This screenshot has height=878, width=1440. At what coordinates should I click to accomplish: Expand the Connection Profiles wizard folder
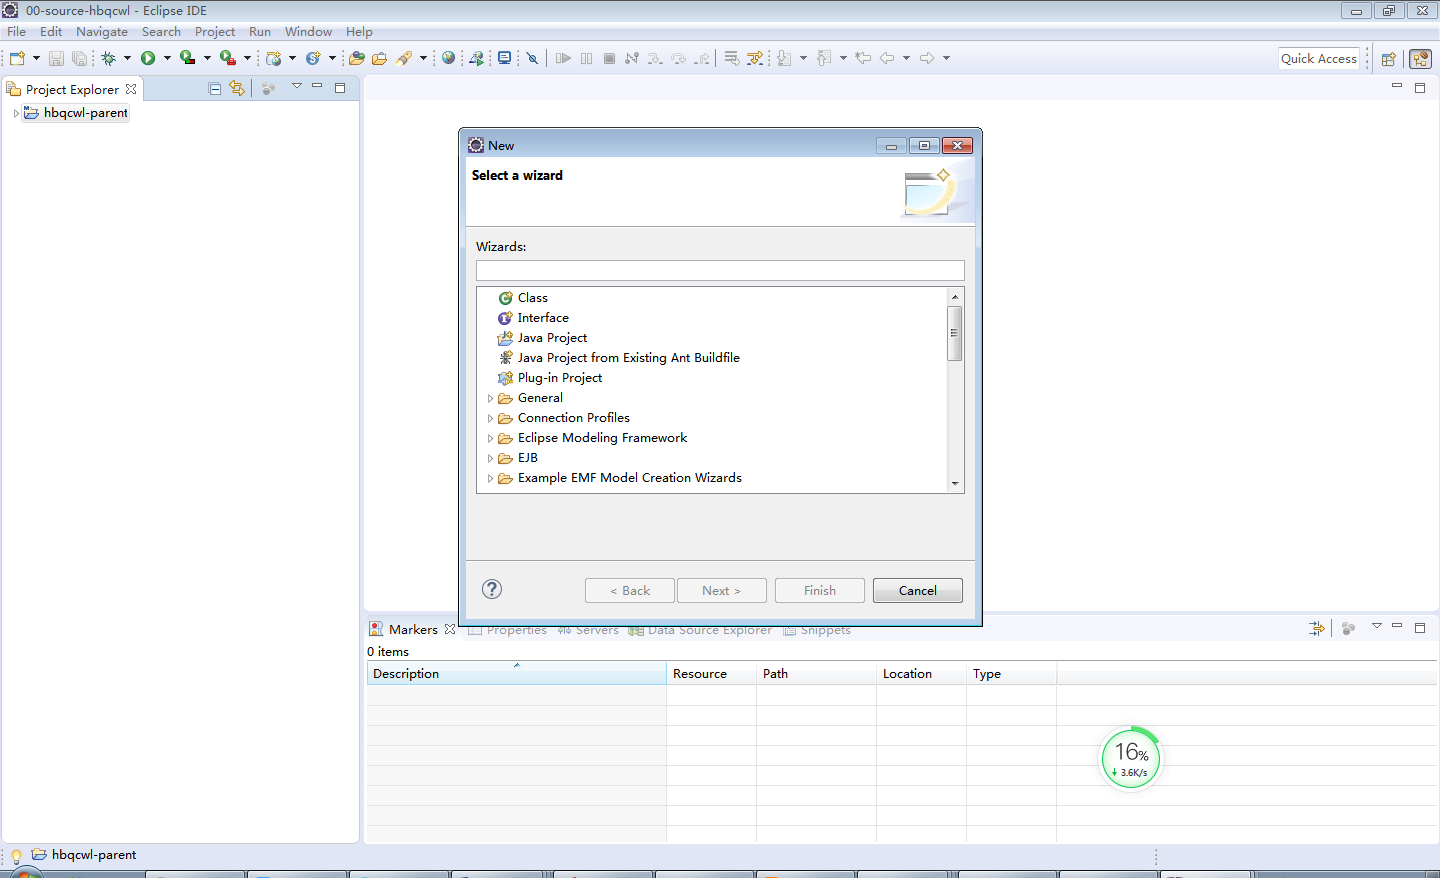pos(490,418)
